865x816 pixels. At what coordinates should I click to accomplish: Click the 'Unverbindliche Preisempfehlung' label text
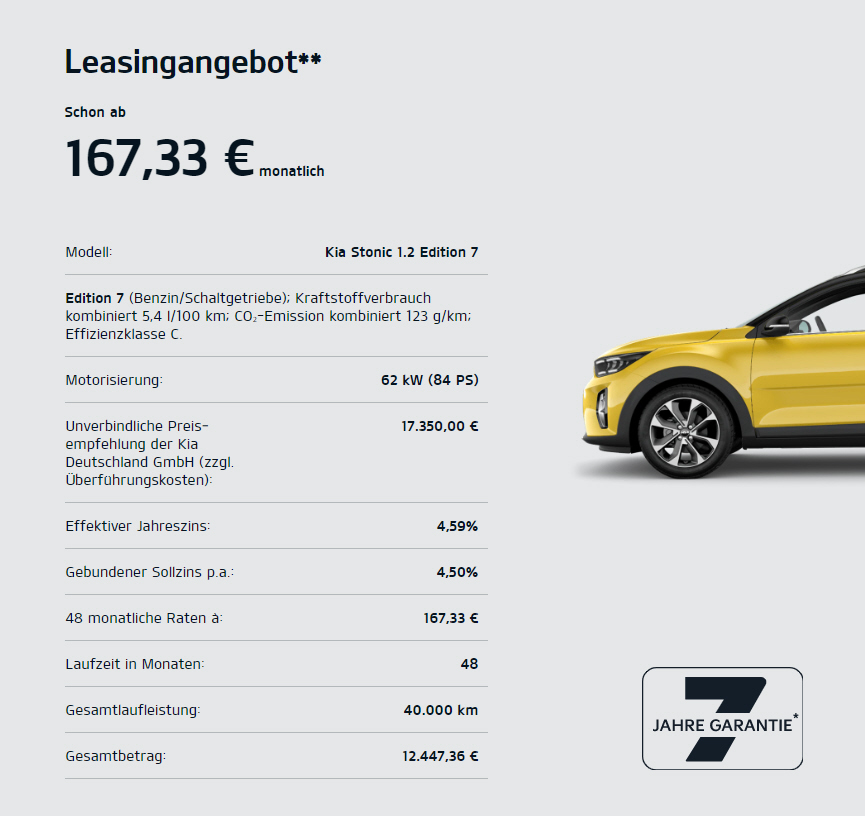[x=149, y=453]
